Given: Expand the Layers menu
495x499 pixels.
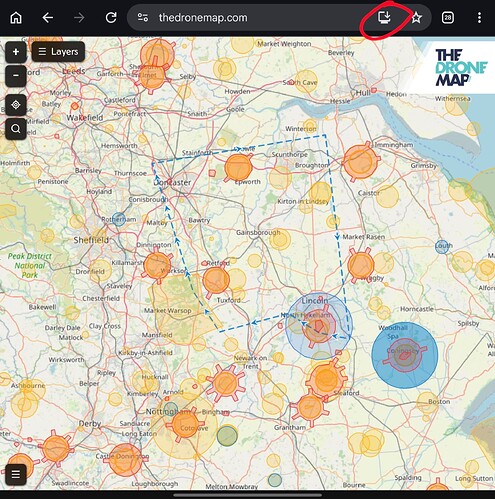Looking at the screenshot, I should point(58,52).
